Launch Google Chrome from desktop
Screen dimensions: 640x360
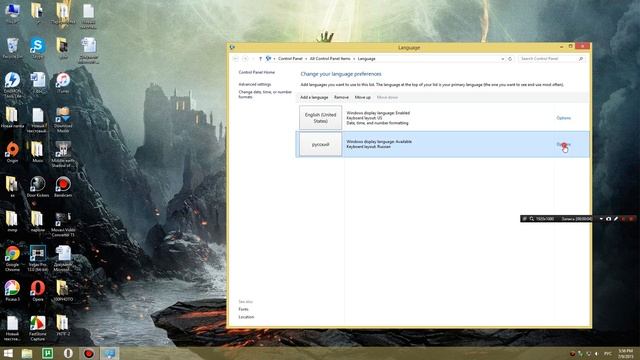(x=12, y=258)
